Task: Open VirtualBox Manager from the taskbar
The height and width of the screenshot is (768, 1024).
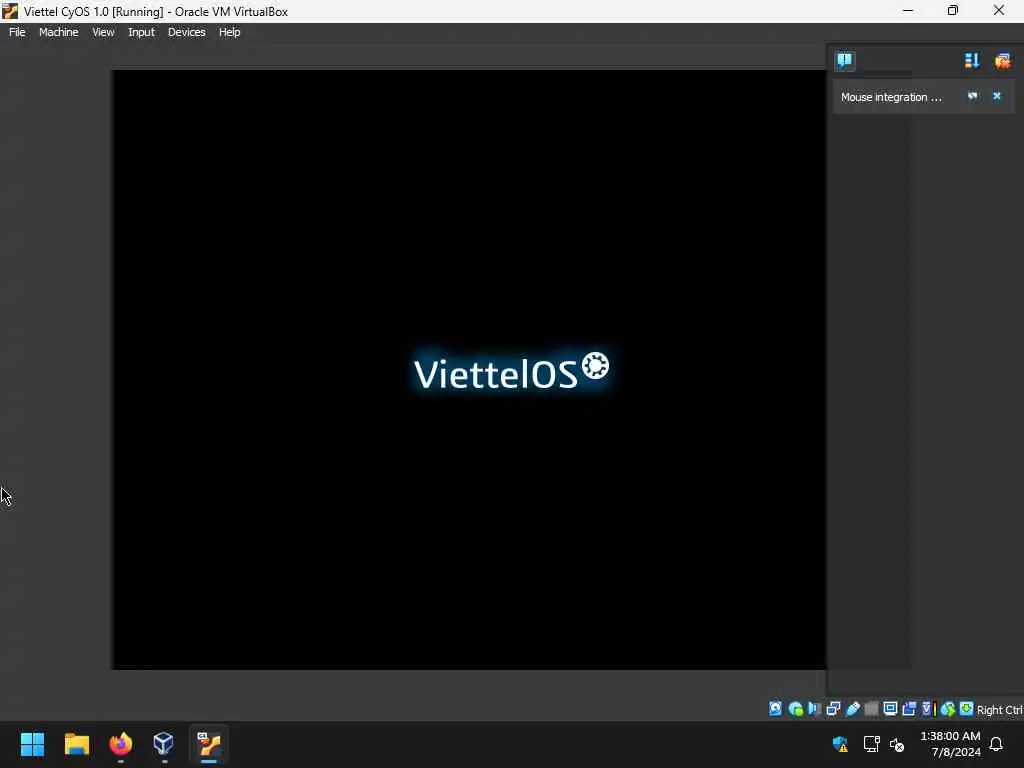Action: click(x=163, y=744)
